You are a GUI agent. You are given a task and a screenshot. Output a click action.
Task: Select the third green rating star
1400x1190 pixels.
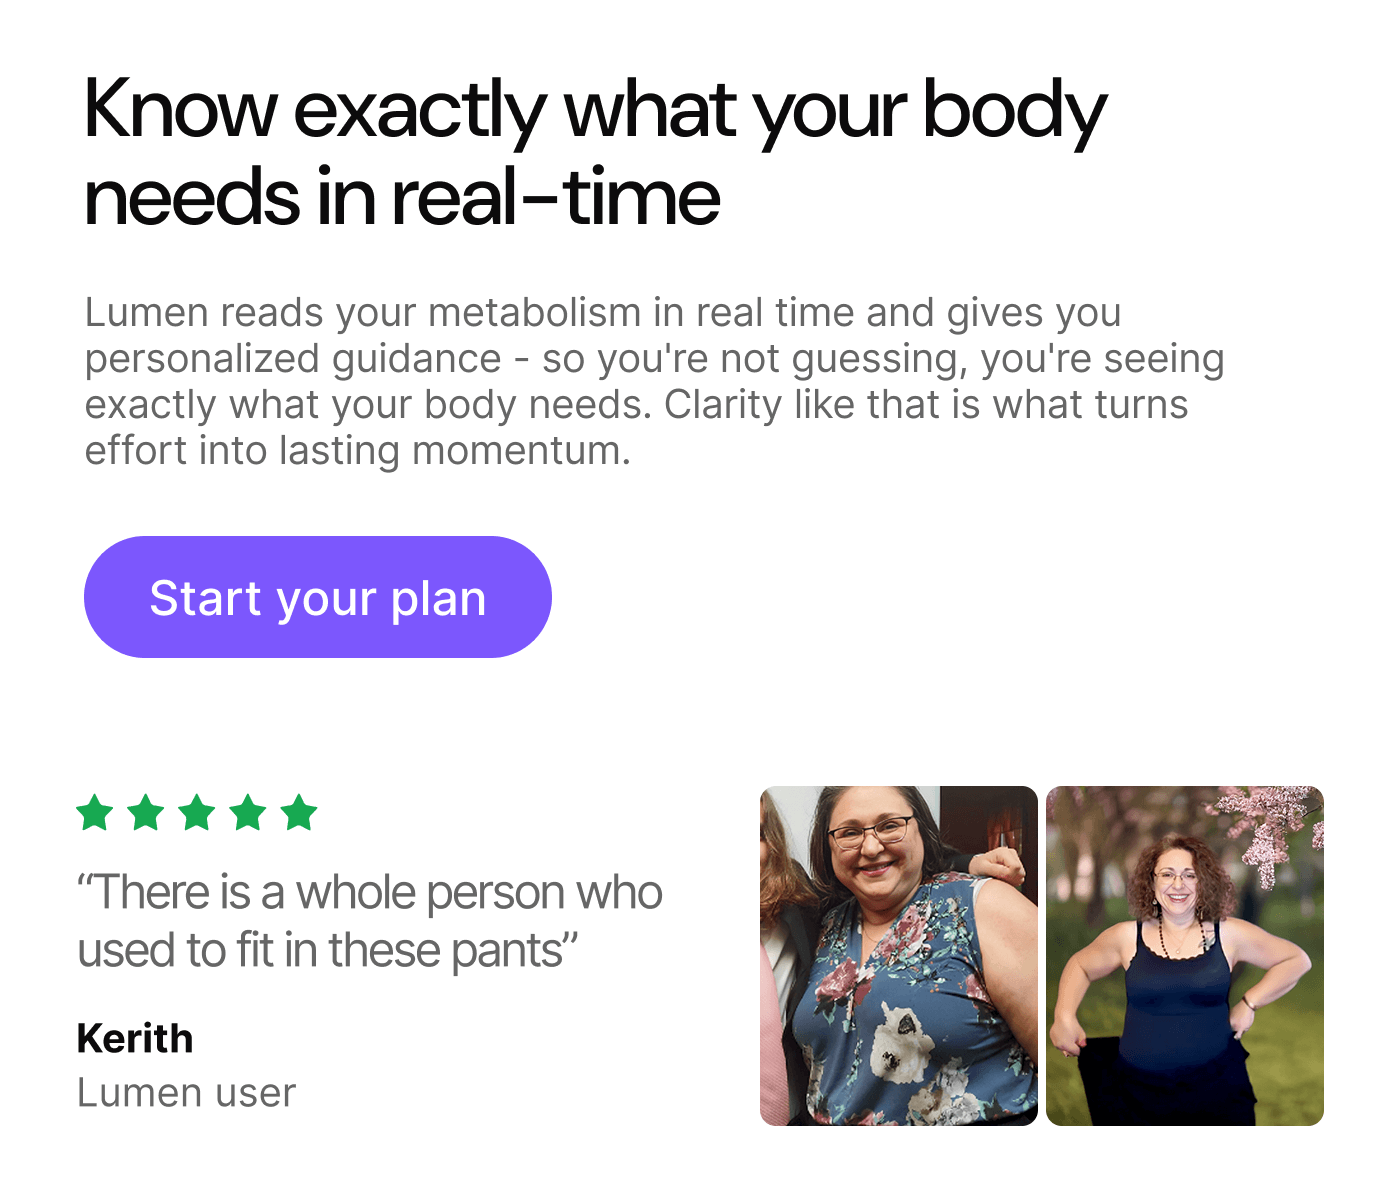click(x=197, y=813)
